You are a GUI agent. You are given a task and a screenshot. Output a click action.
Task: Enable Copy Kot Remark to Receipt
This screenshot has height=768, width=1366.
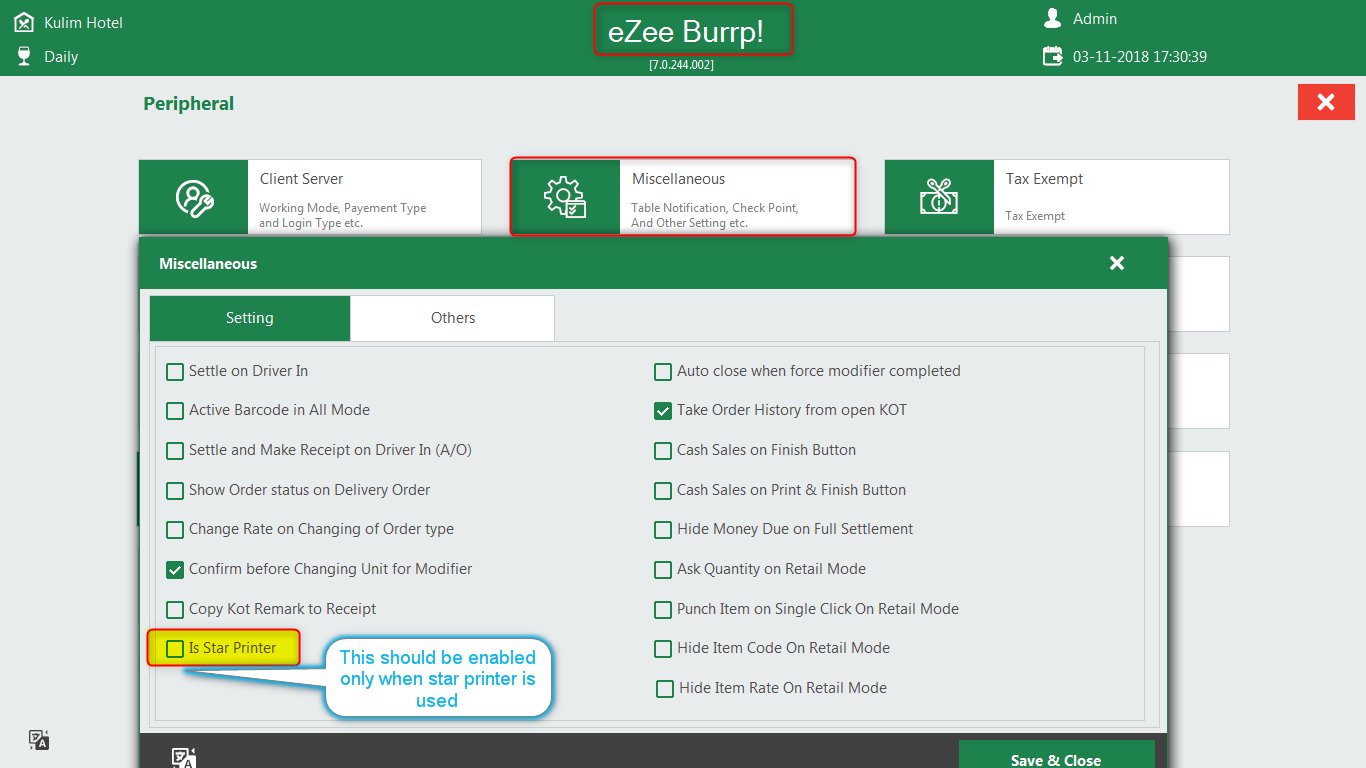click(x=175, y=610)
